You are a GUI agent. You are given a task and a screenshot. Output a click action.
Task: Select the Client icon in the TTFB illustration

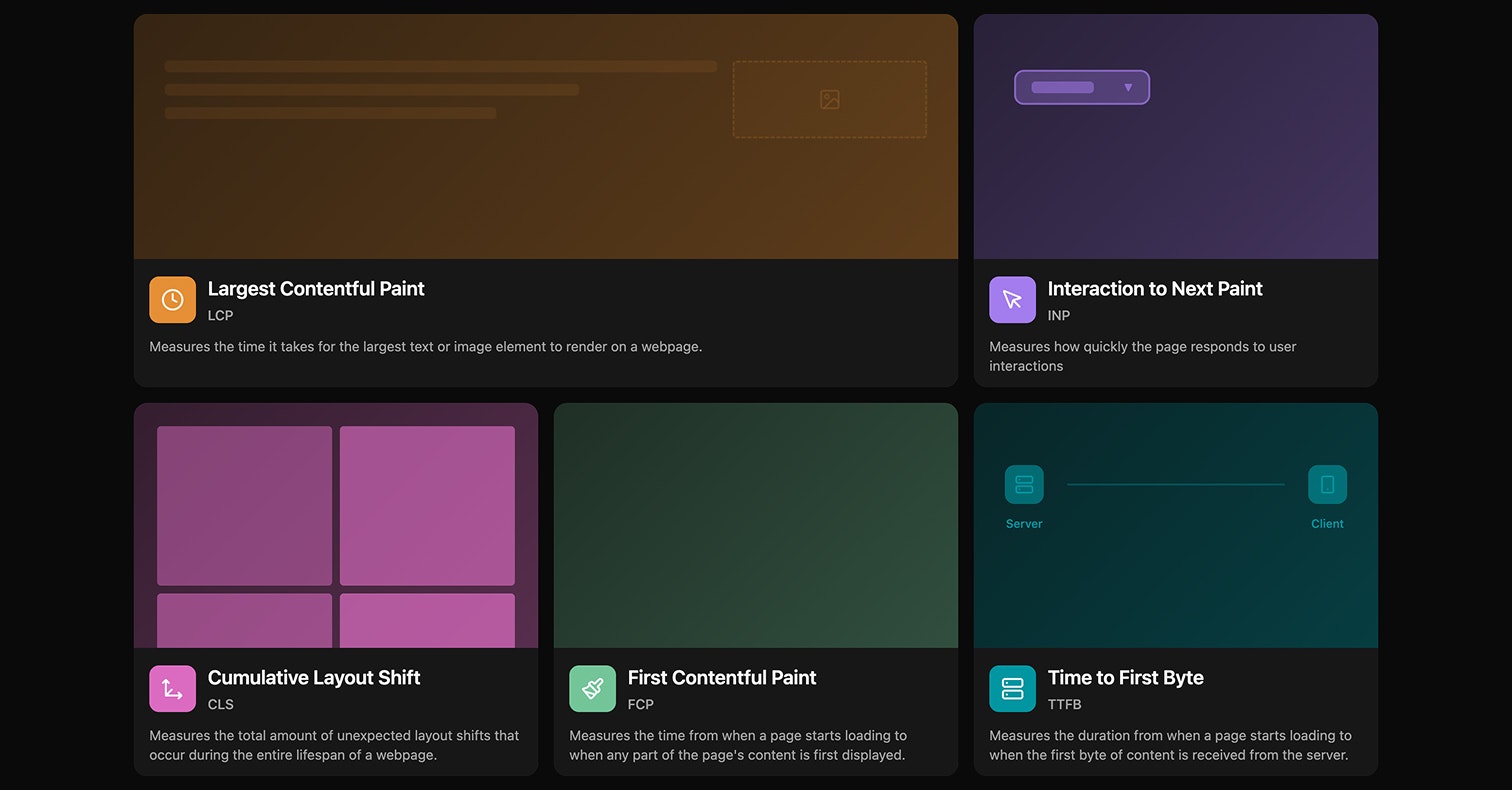(x=1327, y=484)
